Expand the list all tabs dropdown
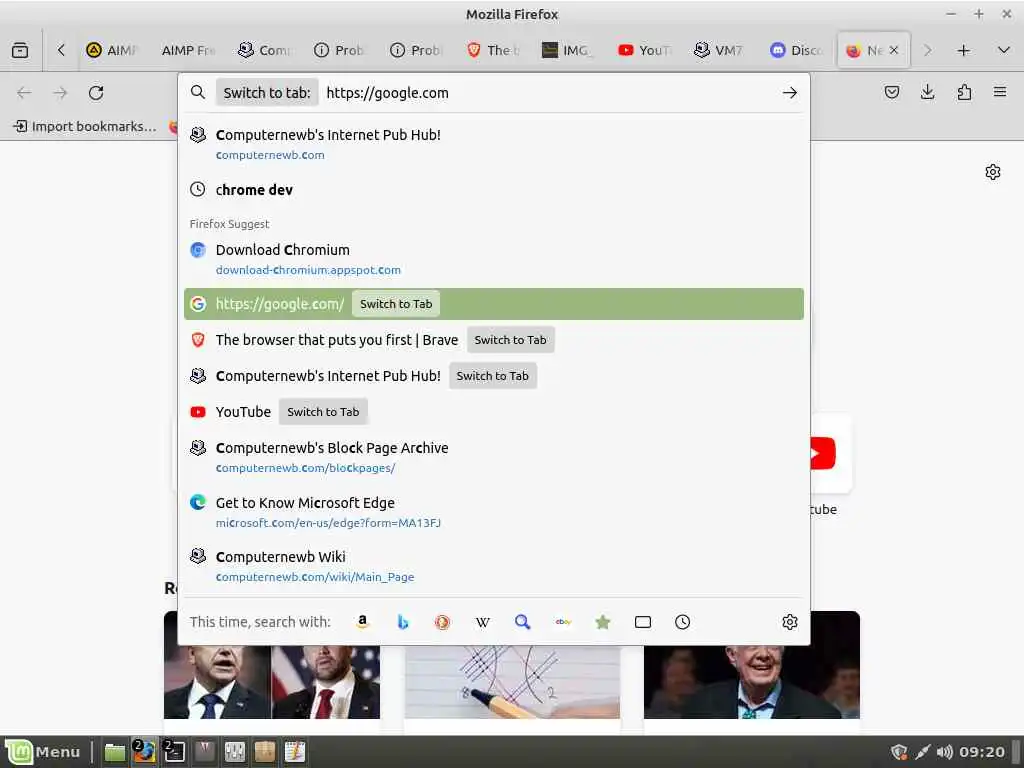Viewport: 1024px width, 768px height. [1004, 50]
